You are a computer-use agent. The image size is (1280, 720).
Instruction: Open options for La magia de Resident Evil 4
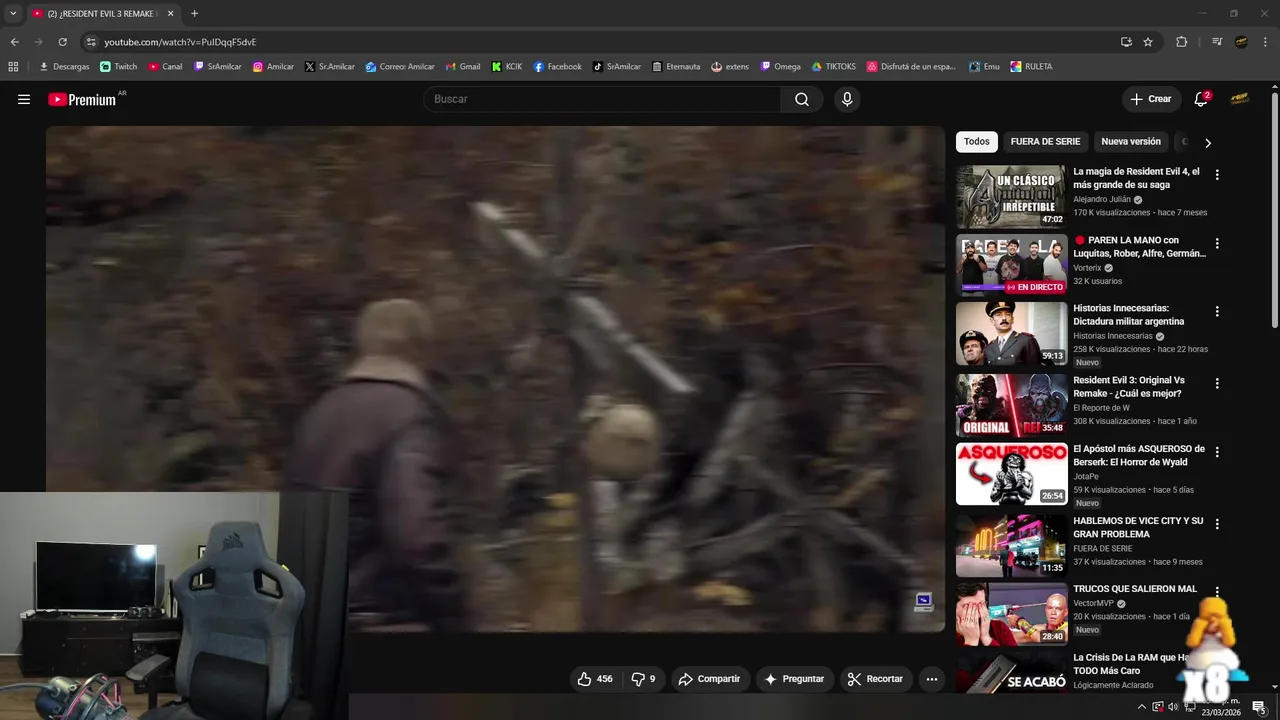click(x=1217, y=175)
